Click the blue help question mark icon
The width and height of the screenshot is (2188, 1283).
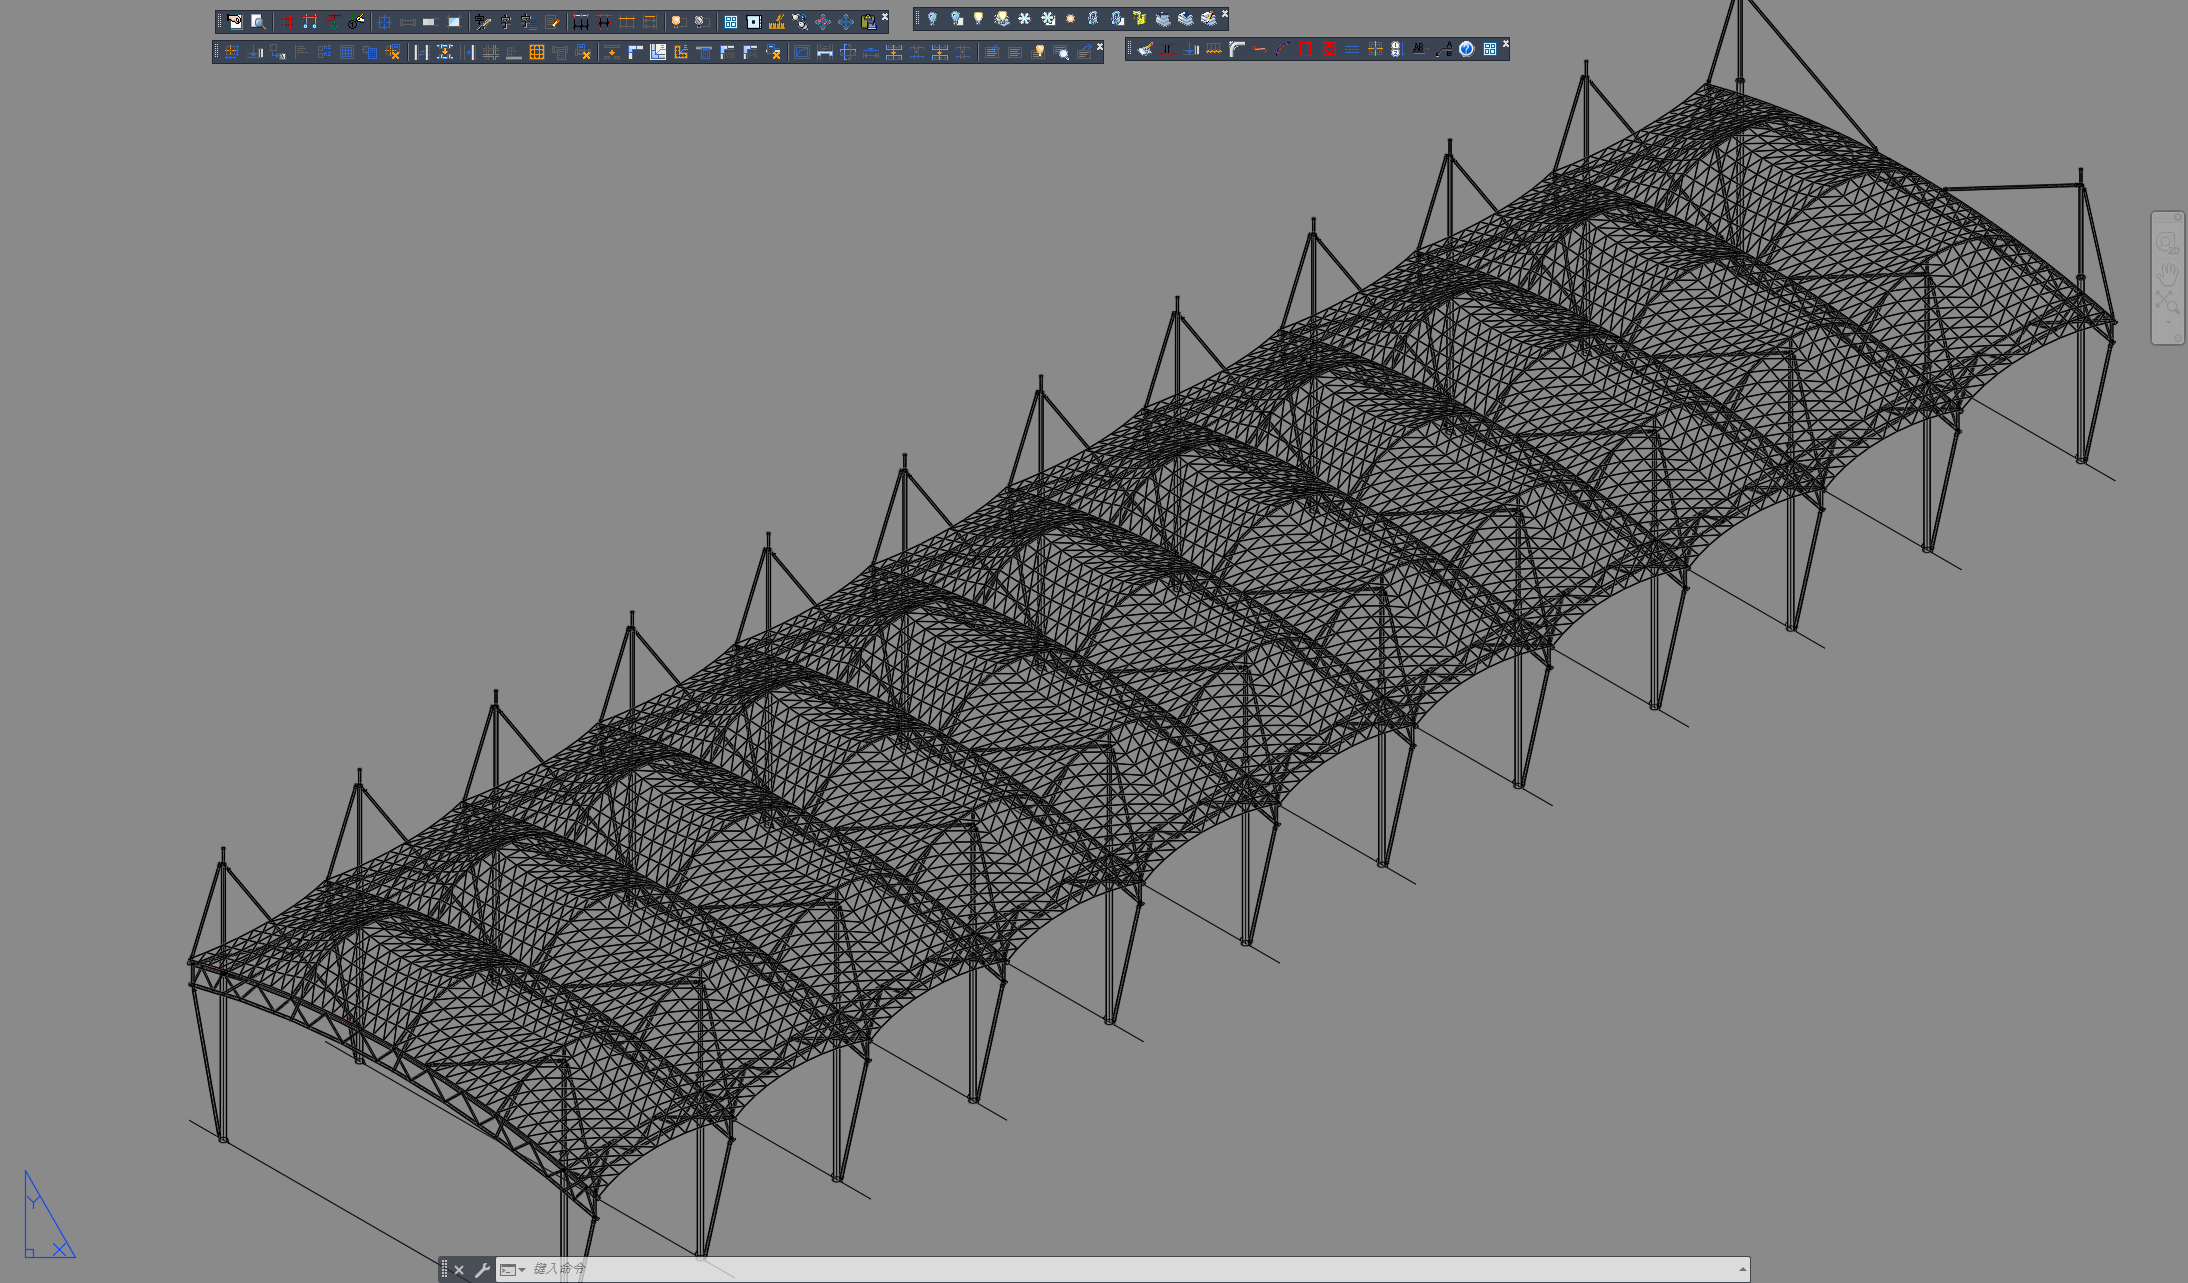[x=1466, y=49]
